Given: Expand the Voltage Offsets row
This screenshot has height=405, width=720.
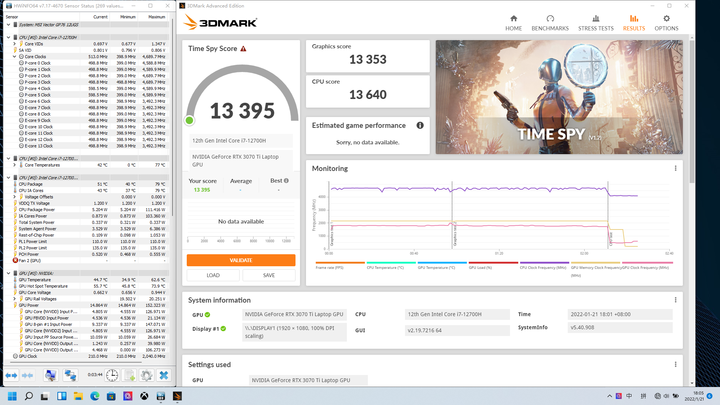Looking at the screenshot, I should 15,197.
